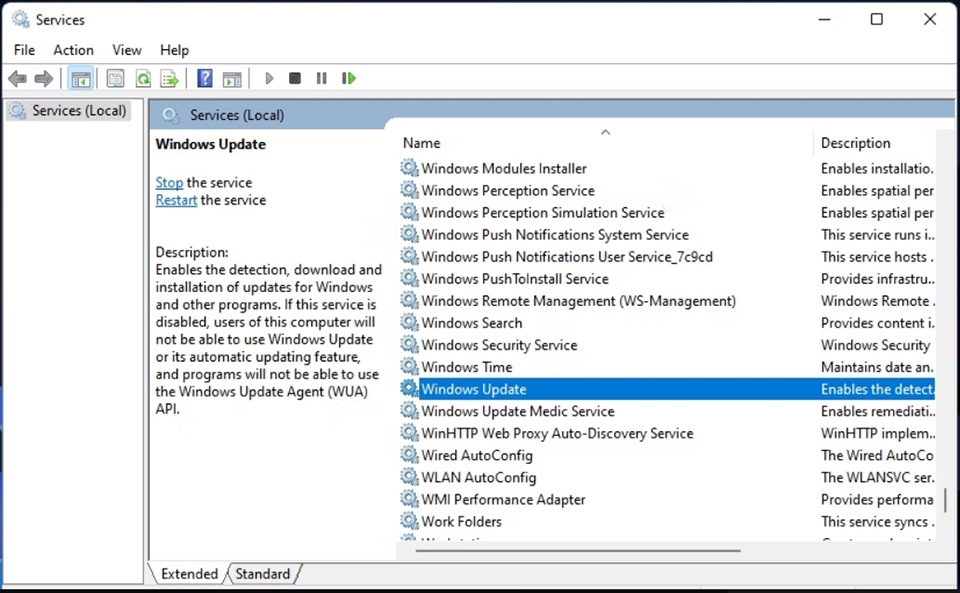Select Windows Search service row
This screenshot has height=593, width=960.
(472, 323)
